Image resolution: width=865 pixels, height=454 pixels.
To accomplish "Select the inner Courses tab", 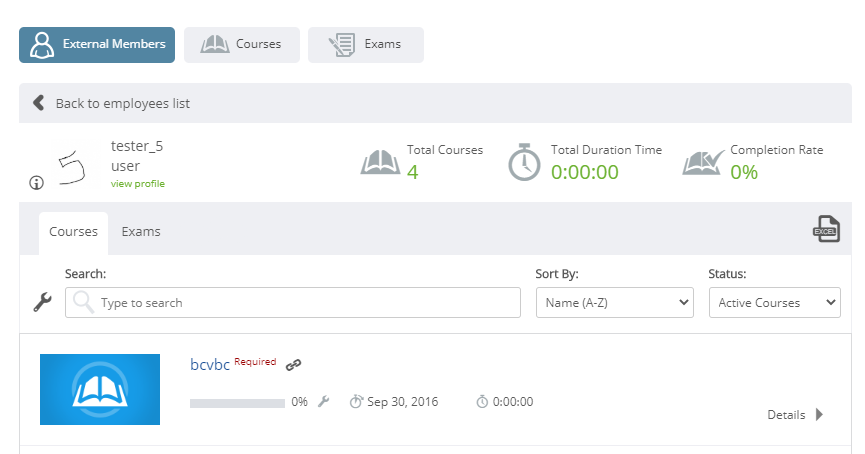I will 73,233.
